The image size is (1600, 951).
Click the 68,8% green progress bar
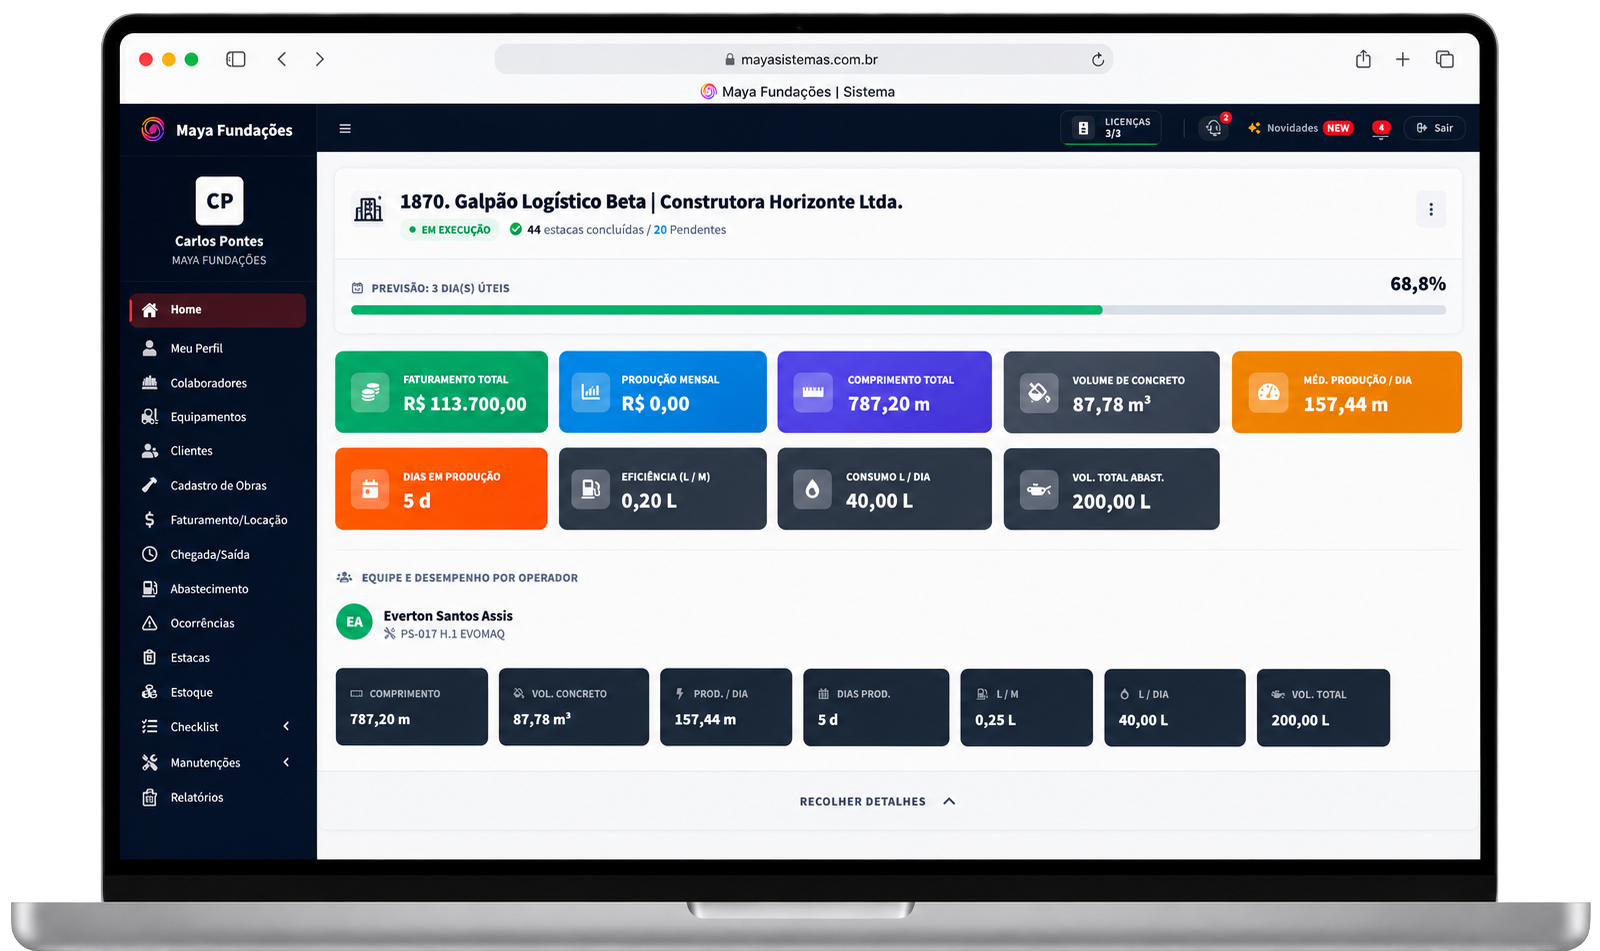point(727,310)
